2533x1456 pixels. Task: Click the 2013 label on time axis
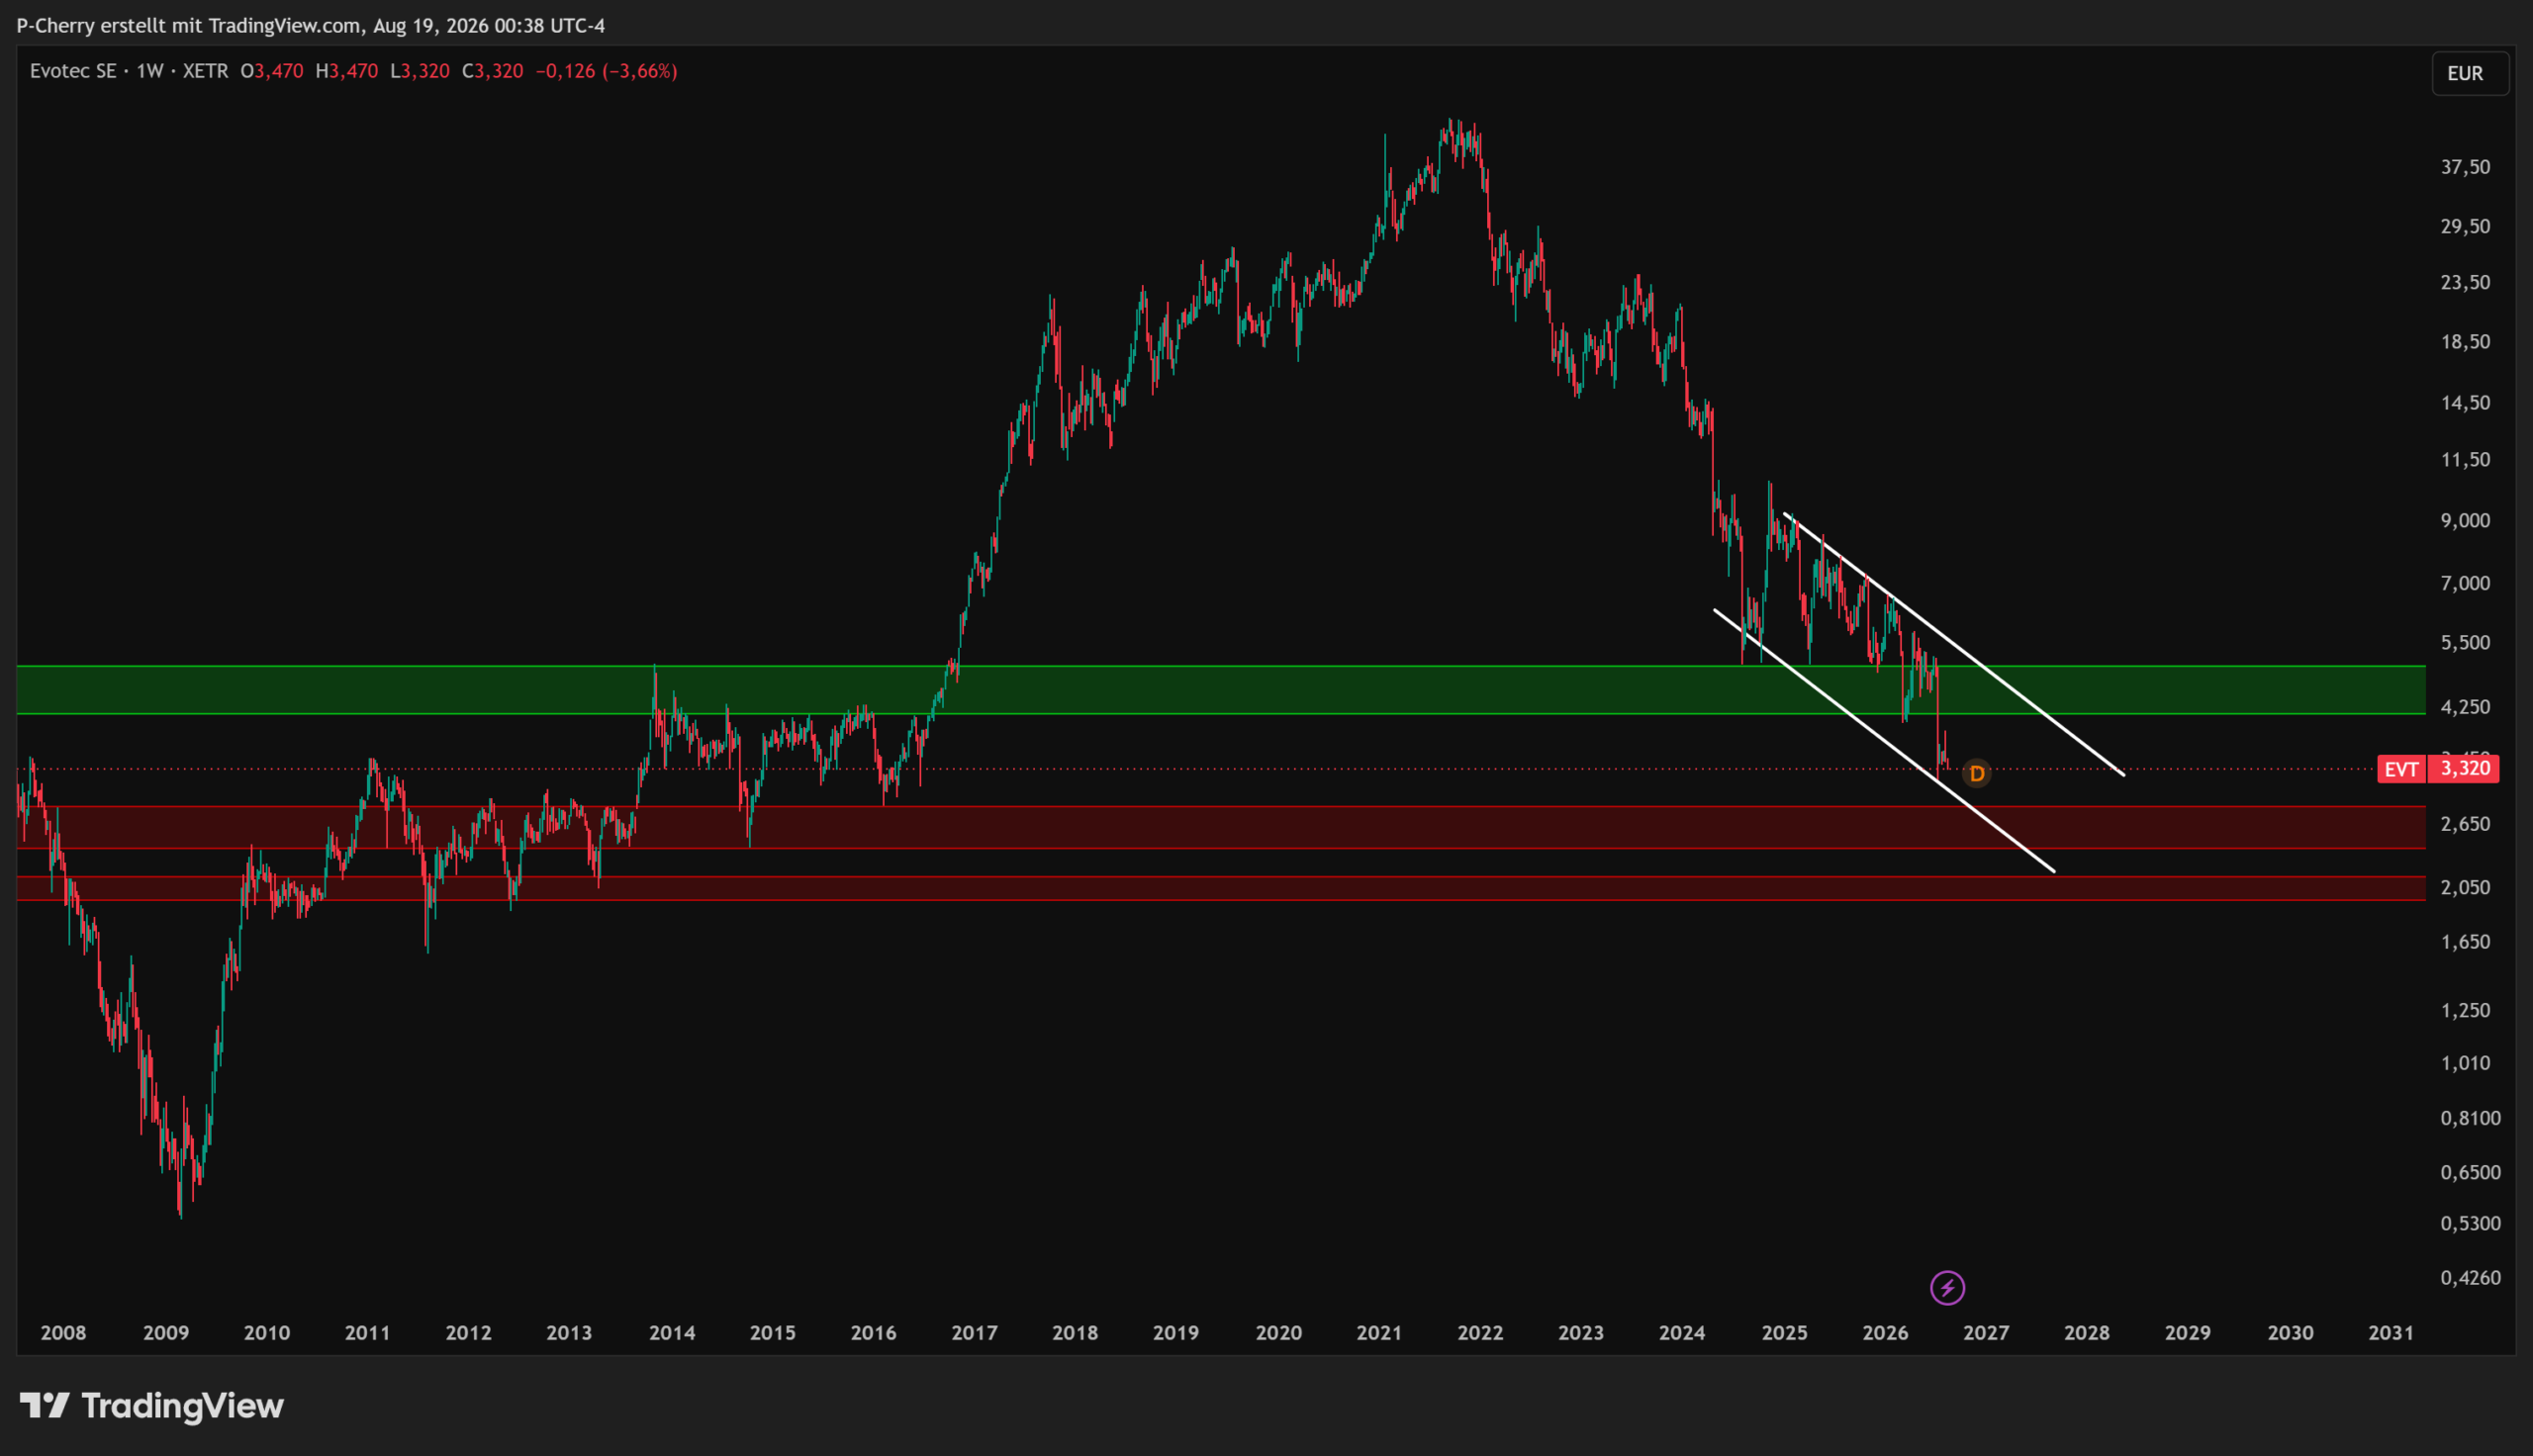pyautogui.click(x=569, y=1332)
